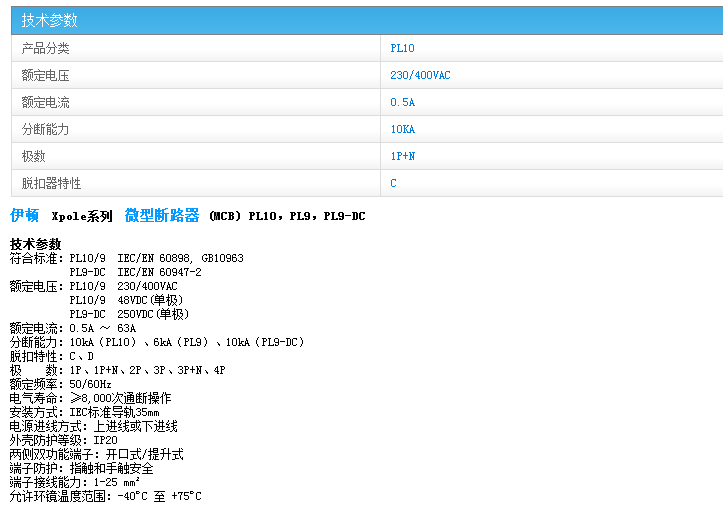723x510 pixels.
Task: Click the 技术参数 blue table header
Action: [x=50, y=20]
